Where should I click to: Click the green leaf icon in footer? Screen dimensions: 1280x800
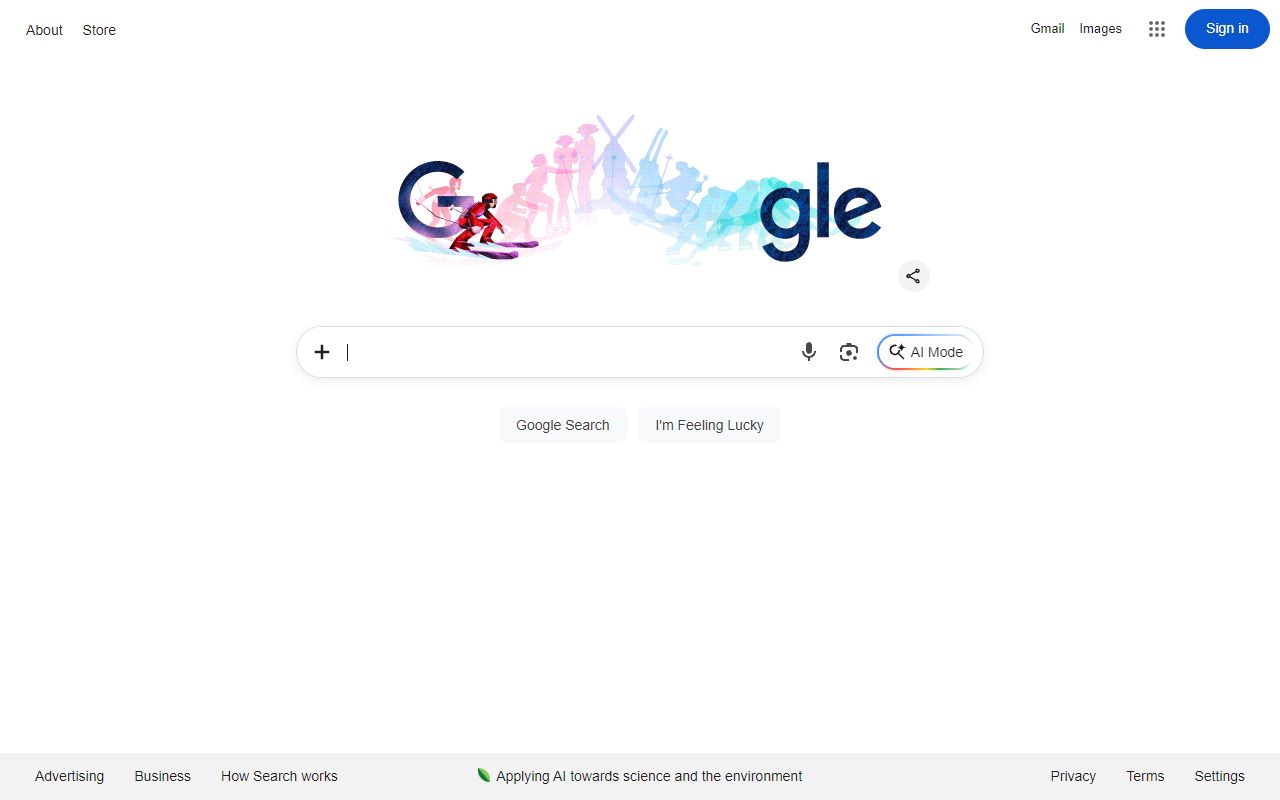tap(484, 775)
